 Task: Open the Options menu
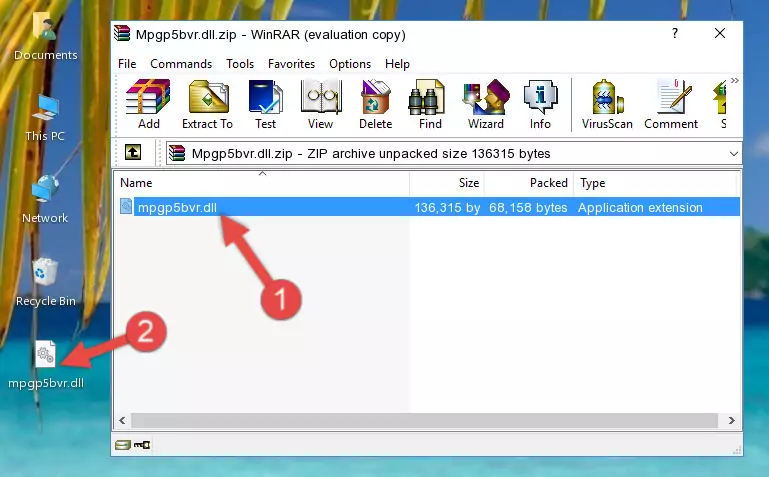tap(350, 64)
